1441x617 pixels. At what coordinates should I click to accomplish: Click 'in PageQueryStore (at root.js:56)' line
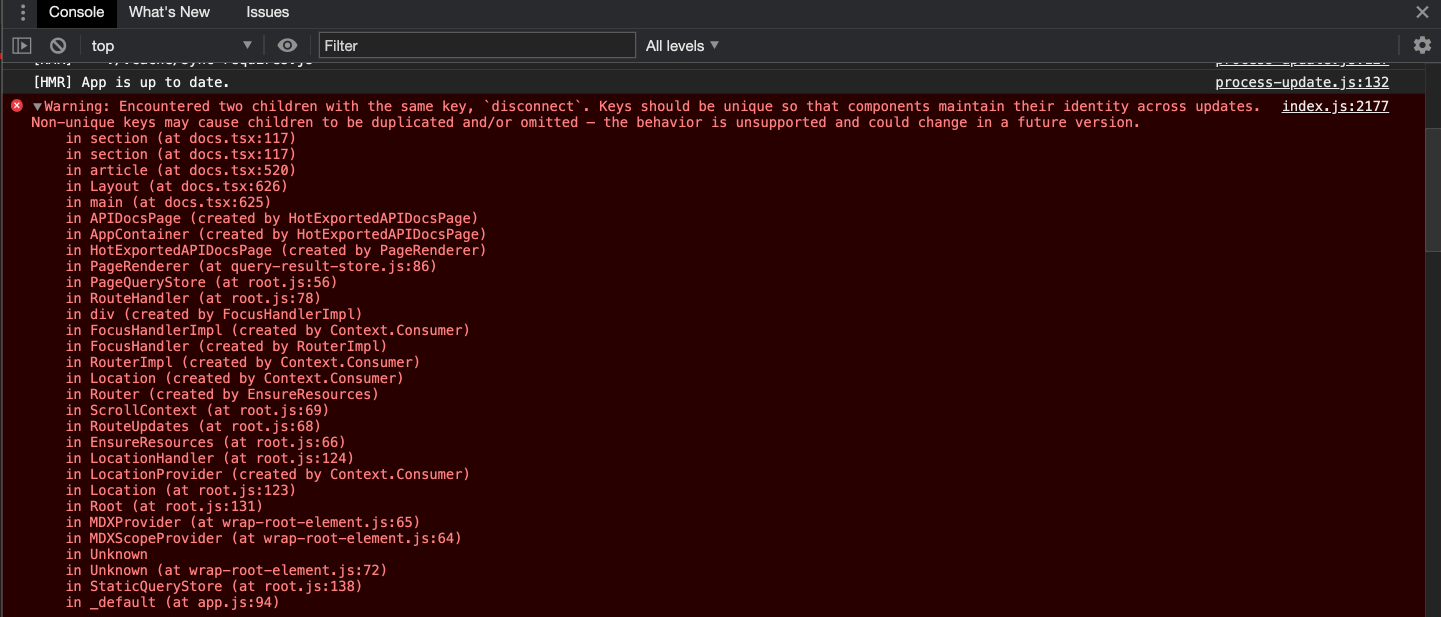tap(202, 282)
